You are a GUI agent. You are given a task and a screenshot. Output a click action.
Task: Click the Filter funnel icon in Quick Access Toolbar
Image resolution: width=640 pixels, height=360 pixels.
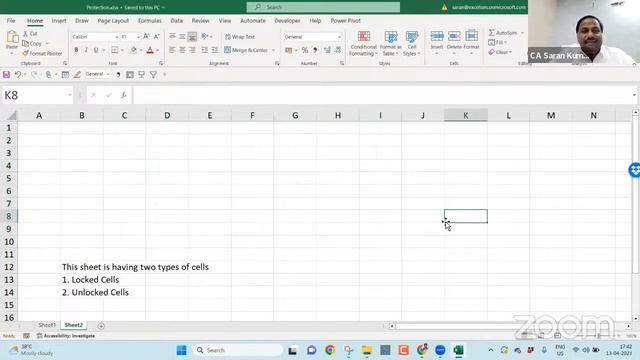click(153, 75)
